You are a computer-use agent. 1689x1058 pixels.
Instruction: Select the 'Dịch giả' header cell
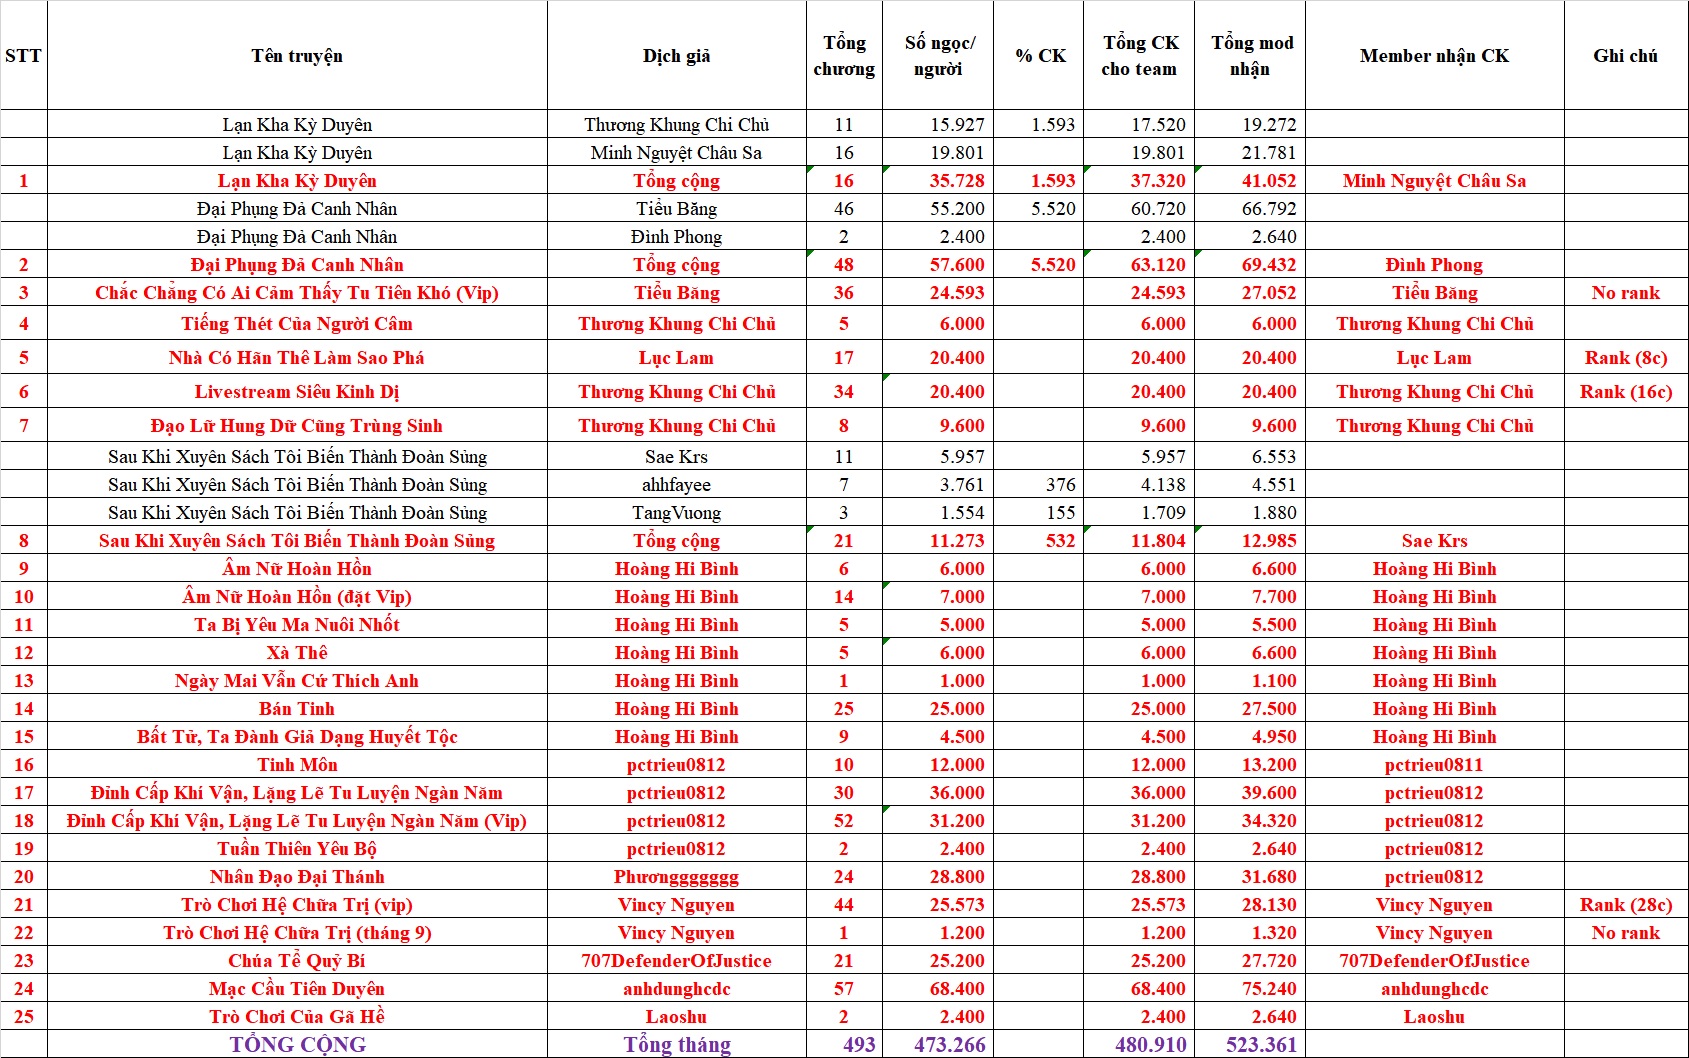pyautogui.click(x=676, y=56)
